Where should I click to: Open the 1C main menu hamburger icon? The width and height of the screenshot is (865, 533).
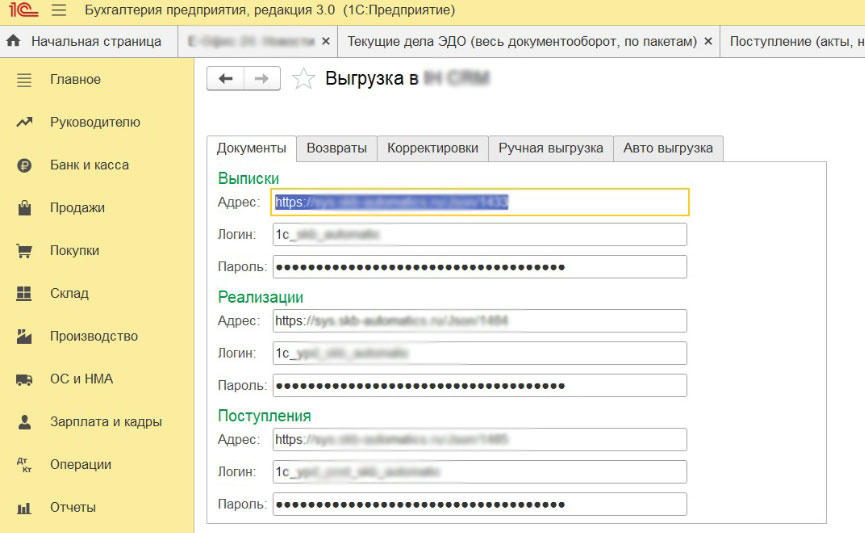coord(58,10)
